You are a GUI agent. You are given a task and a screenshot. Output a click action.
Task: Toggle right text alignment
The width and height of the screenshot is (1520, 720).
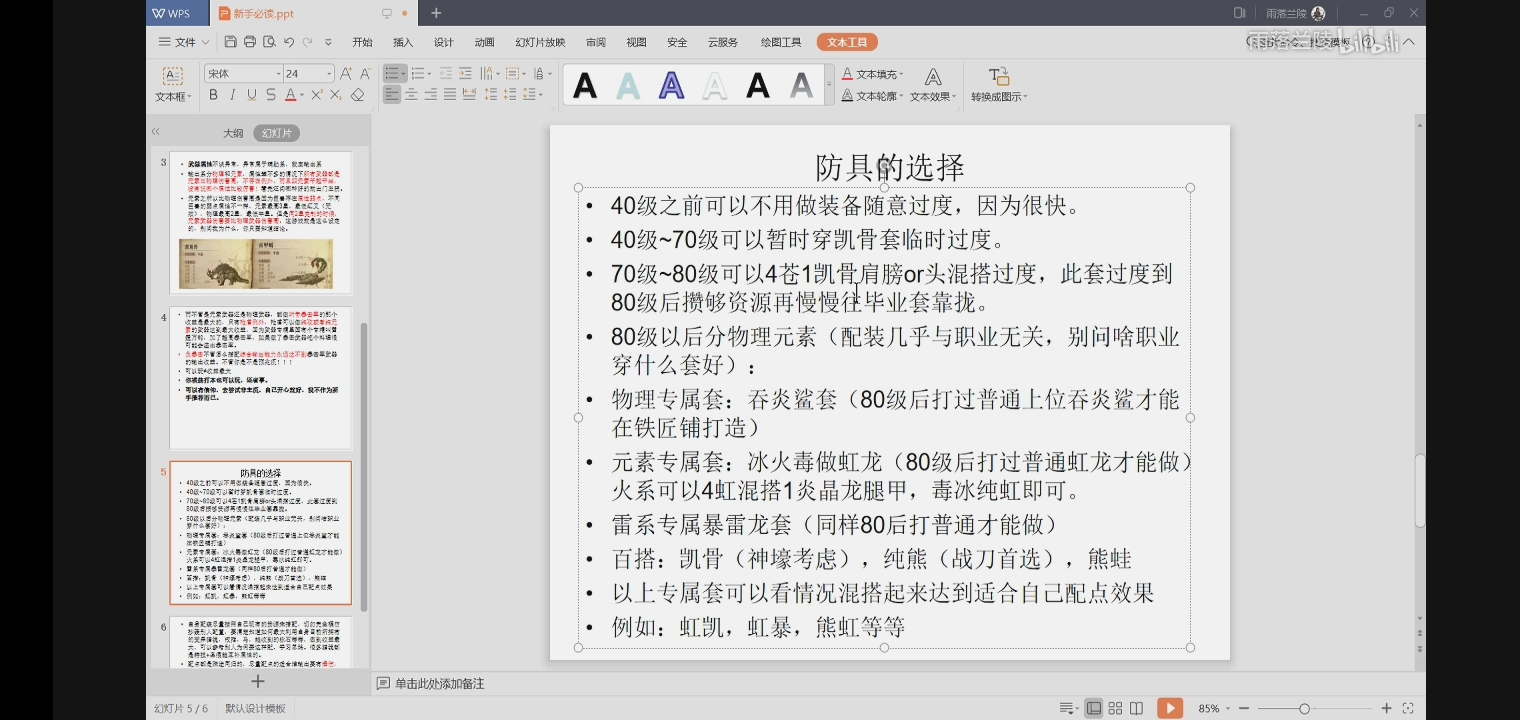click(x=431, y=95)
